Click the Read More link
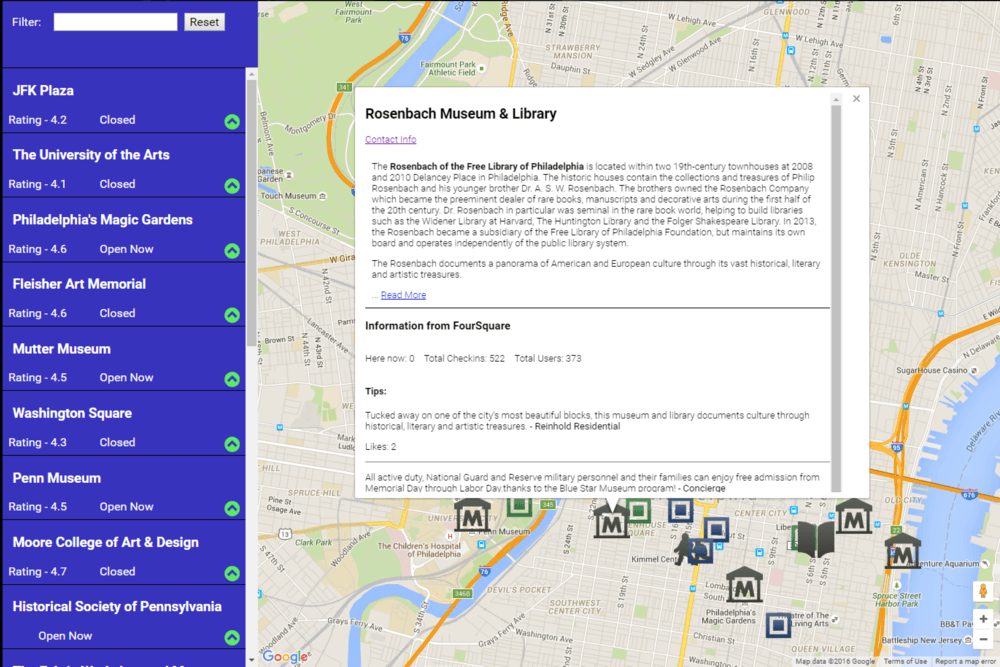1000x667 pixels. (x=403, y=295)
